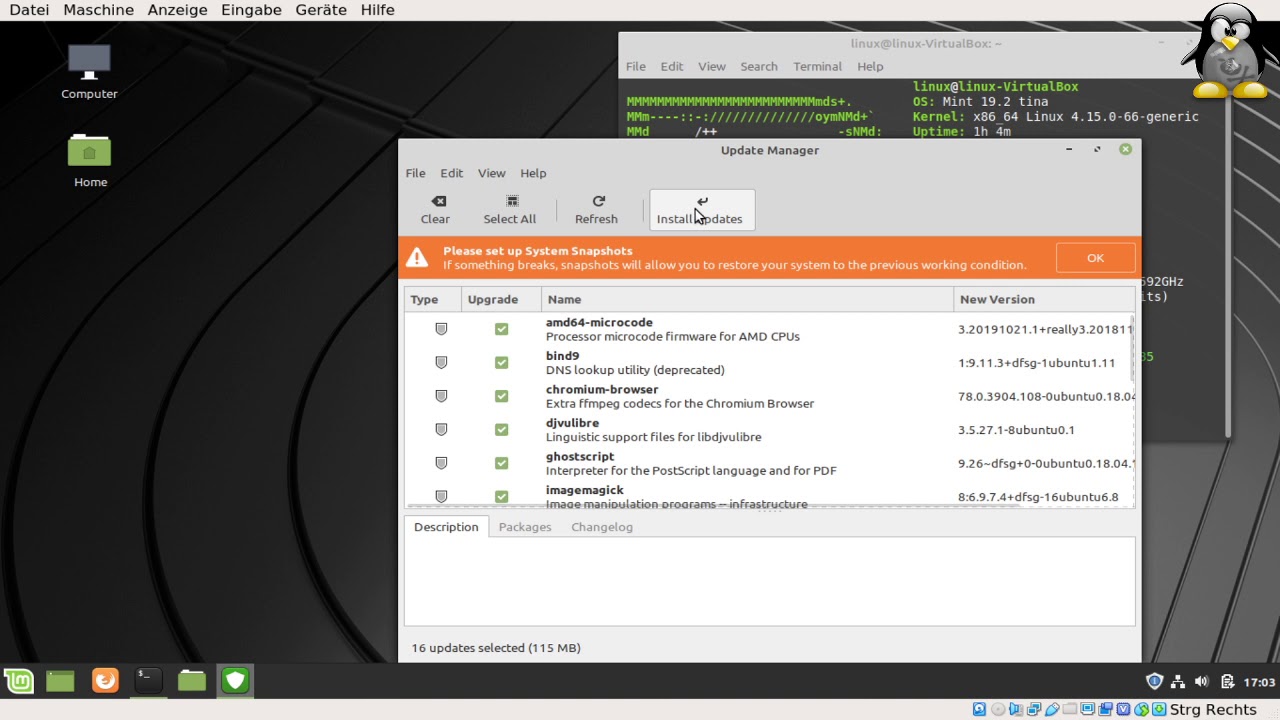Click the network tray icon
The image size is (1280, 720).
pos(1178,682)
